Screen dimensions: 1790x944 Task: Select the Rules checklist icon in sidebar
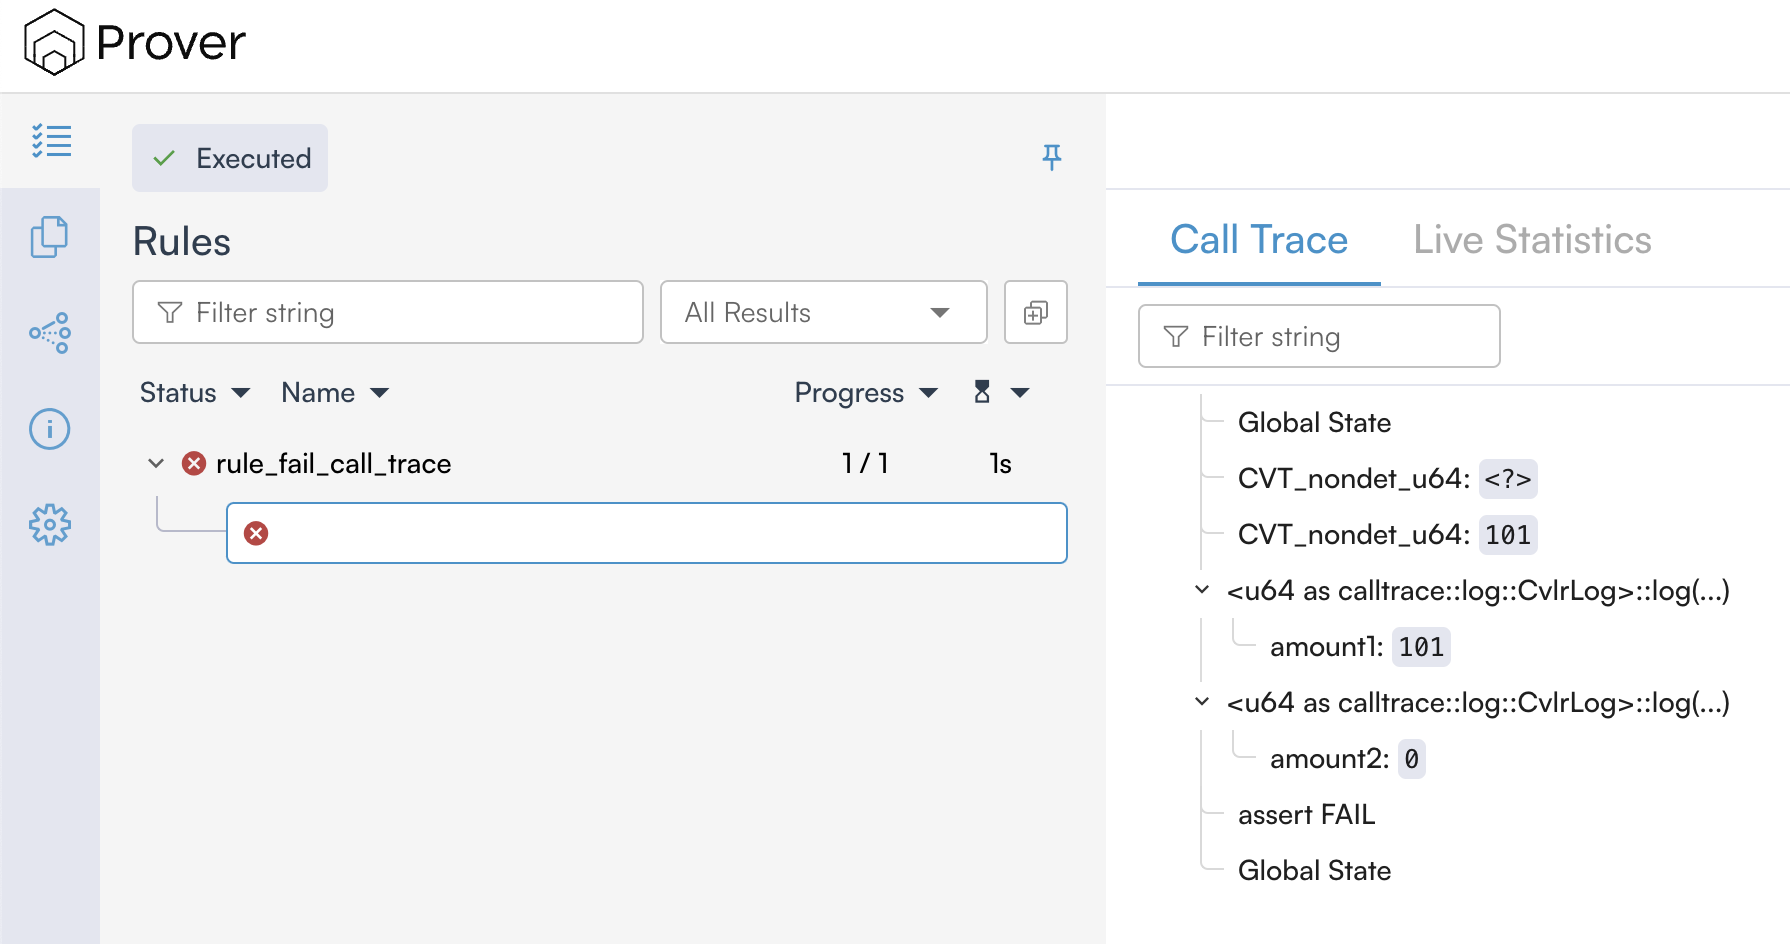(x=50, y=141)
